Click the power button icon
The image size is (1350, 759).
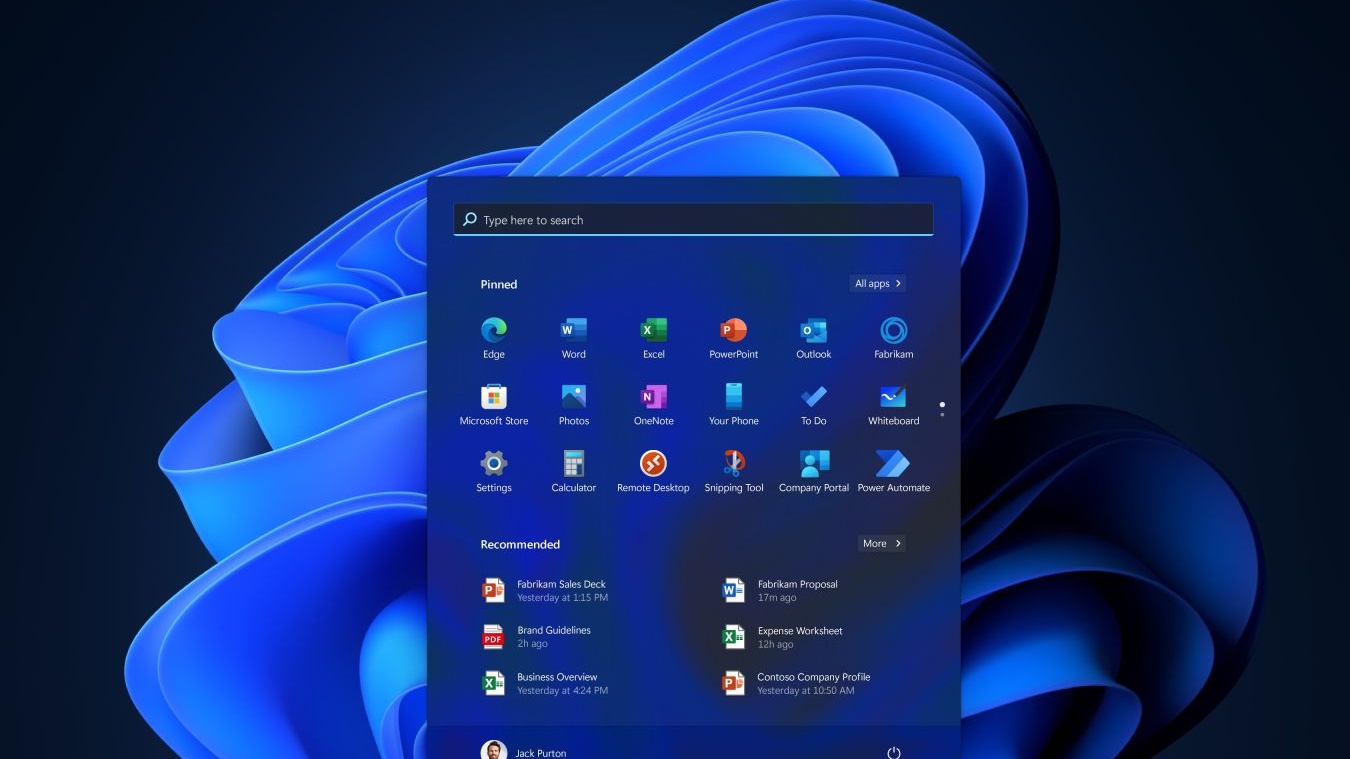pyautogui.click(x=894, y=753)
